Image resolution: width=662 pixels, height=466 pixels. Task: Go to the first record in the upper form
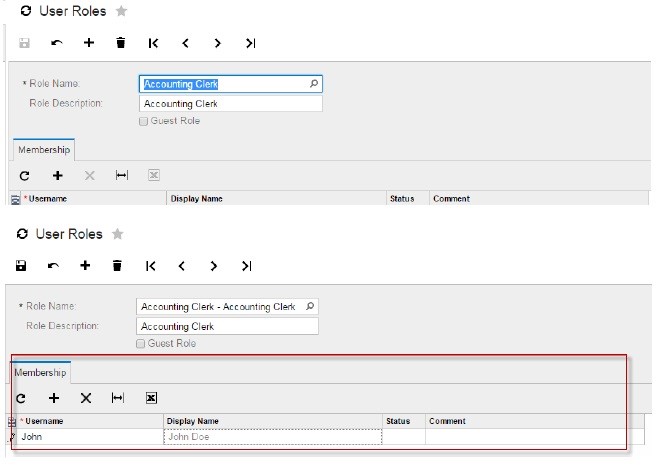tap(153, 43)
